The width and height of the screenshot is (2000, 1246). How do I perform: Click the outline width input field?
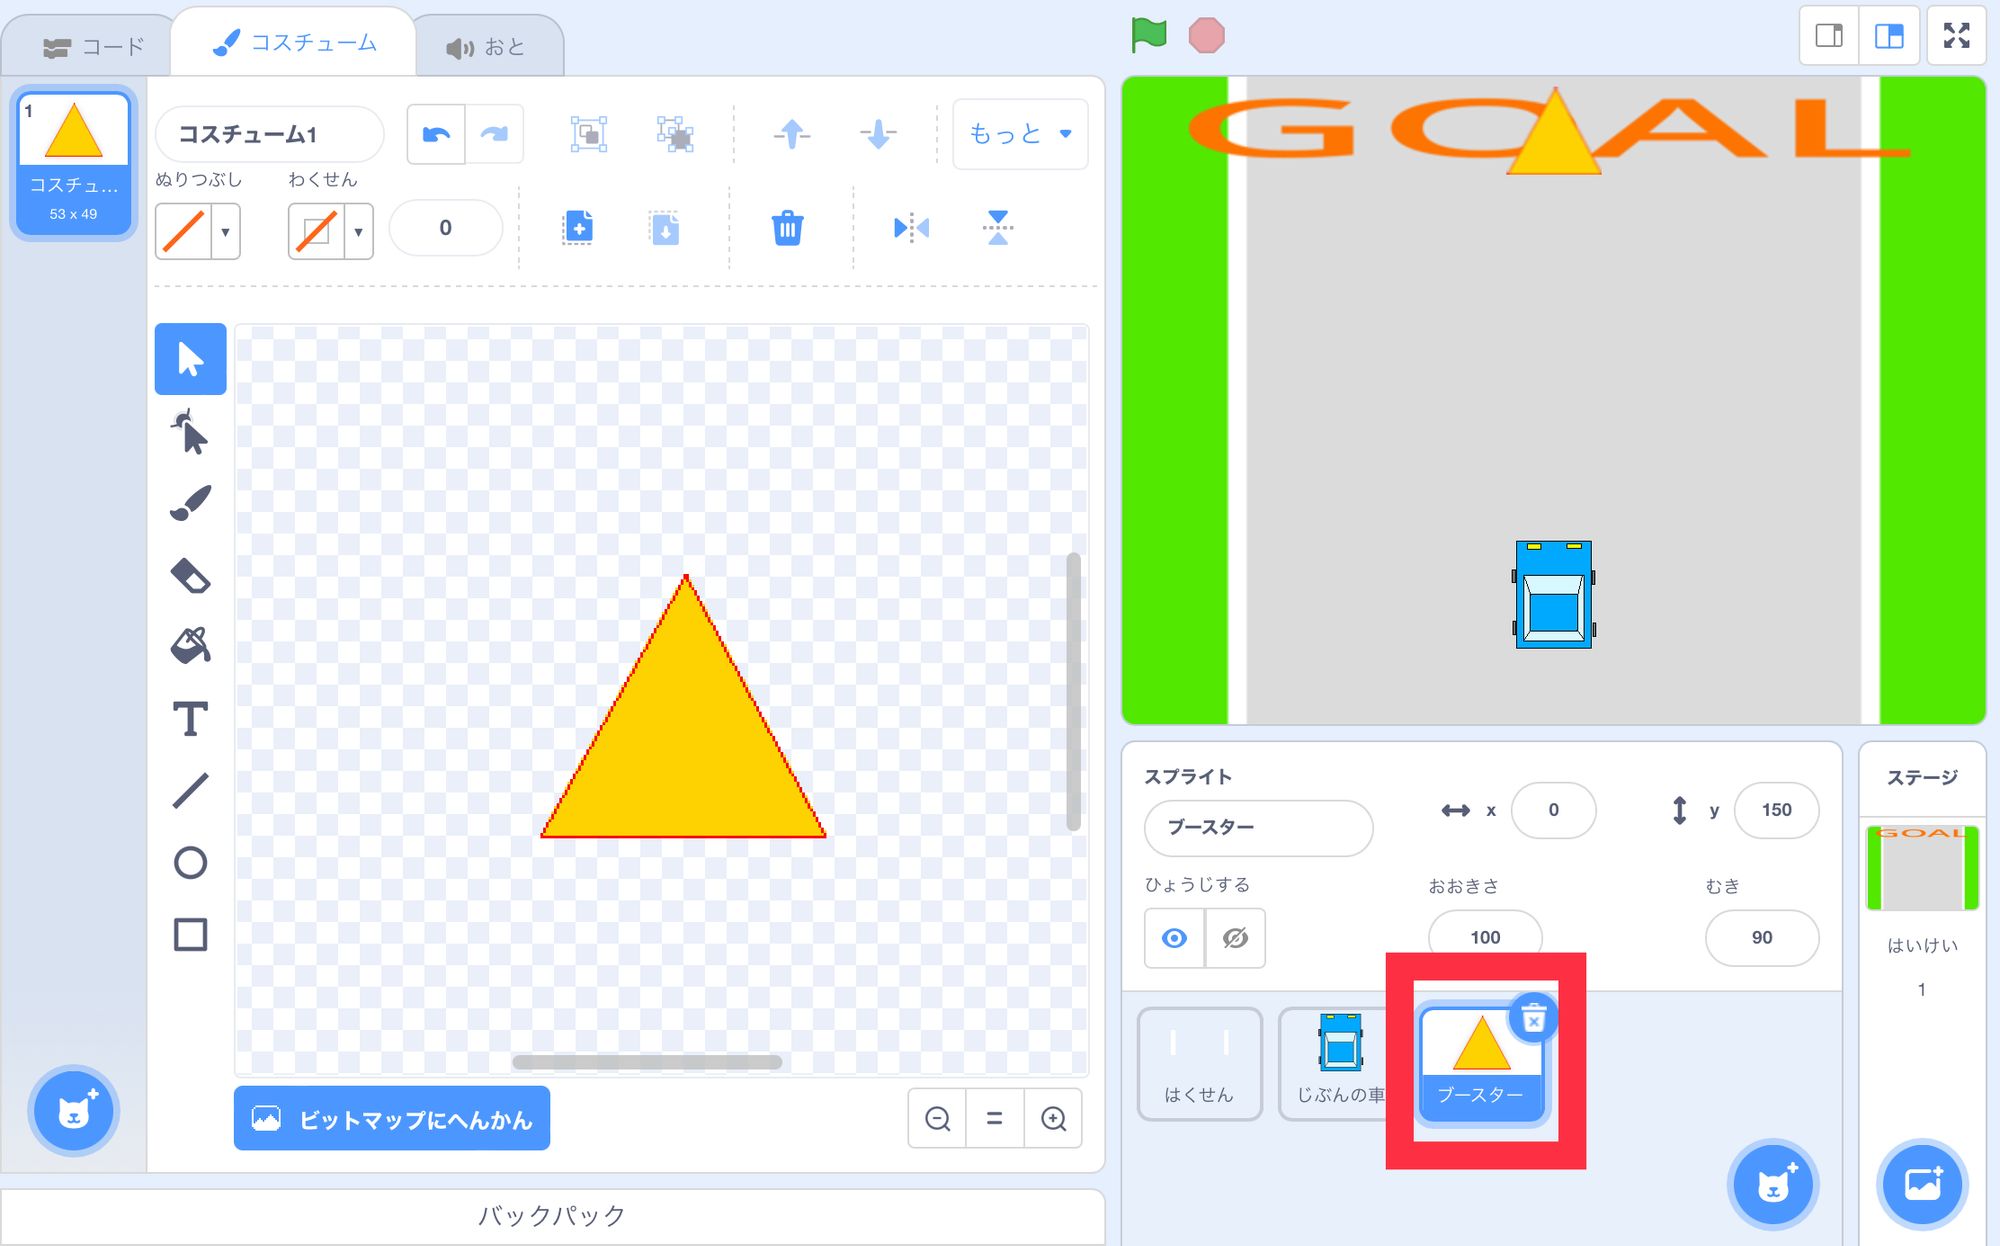tap(445, 228)
